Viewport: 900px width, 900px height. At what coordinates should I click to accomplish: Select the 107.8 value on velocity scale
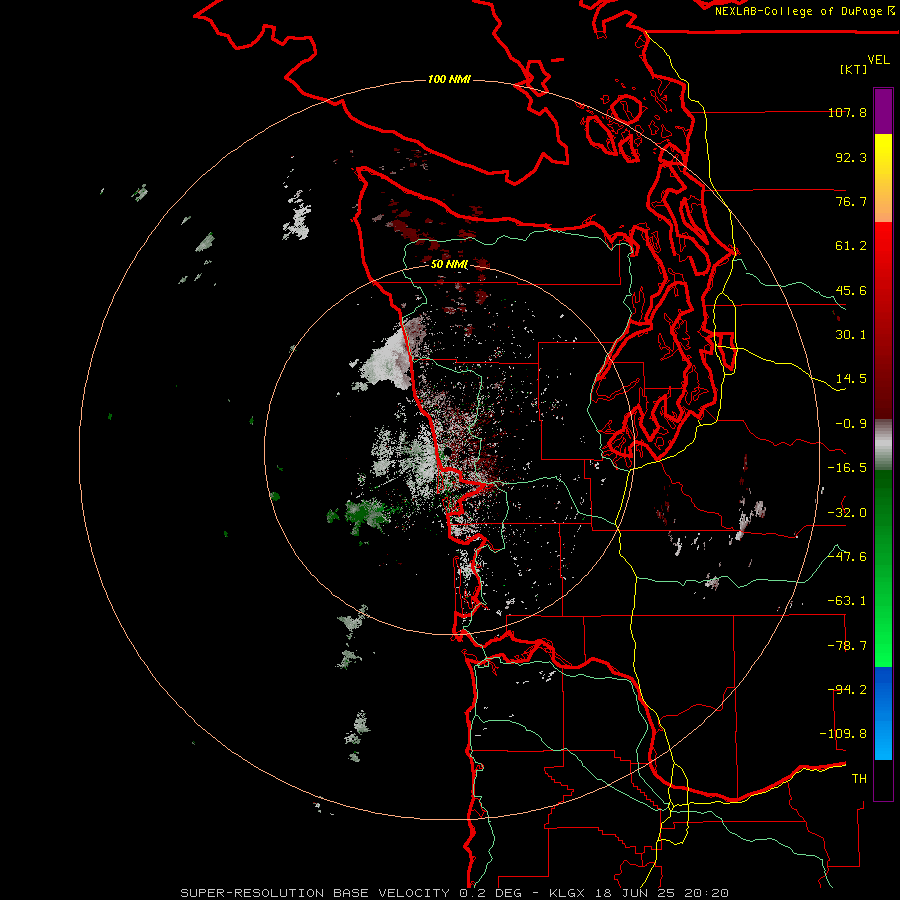(847, 112)
